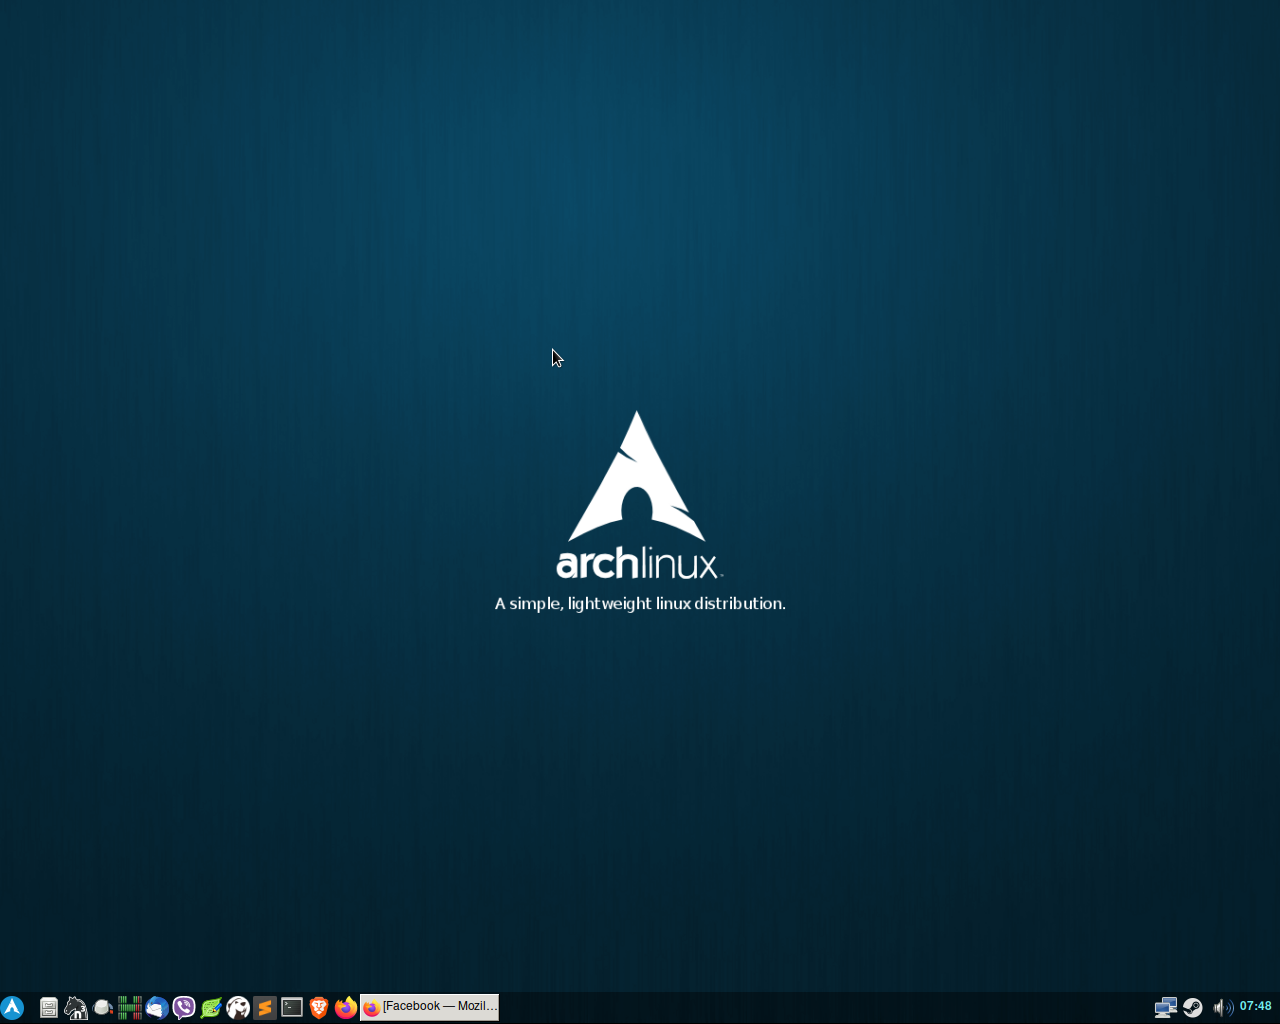This screenshot has height=1024, width=1280.
Task: Launch Firefox from the quick launch bar
Action: coord(346,1007)
